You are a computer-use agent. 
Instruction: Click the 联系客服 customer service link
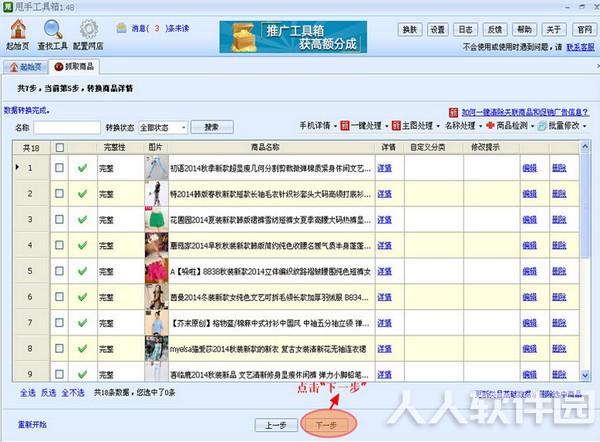[580, 47]
